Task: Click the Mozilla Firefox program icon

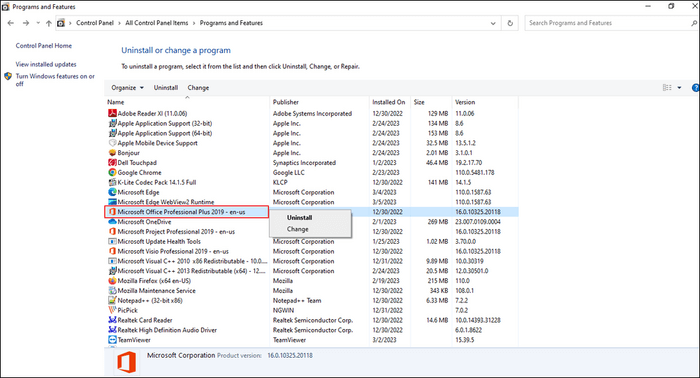Action: 112,281
